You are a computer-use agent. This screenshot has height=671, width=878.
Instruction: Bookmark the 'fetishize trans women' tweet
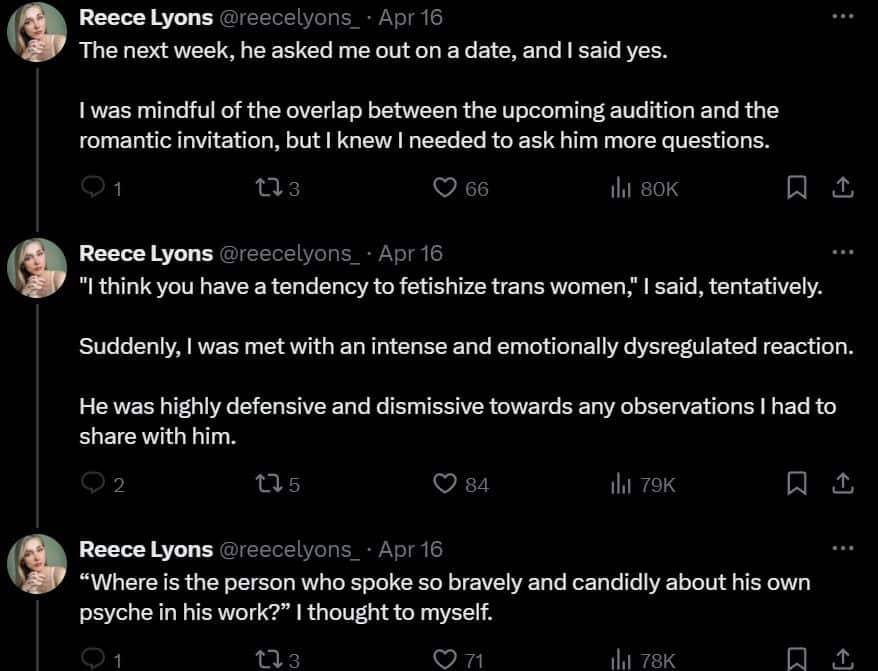pos(796,483)
